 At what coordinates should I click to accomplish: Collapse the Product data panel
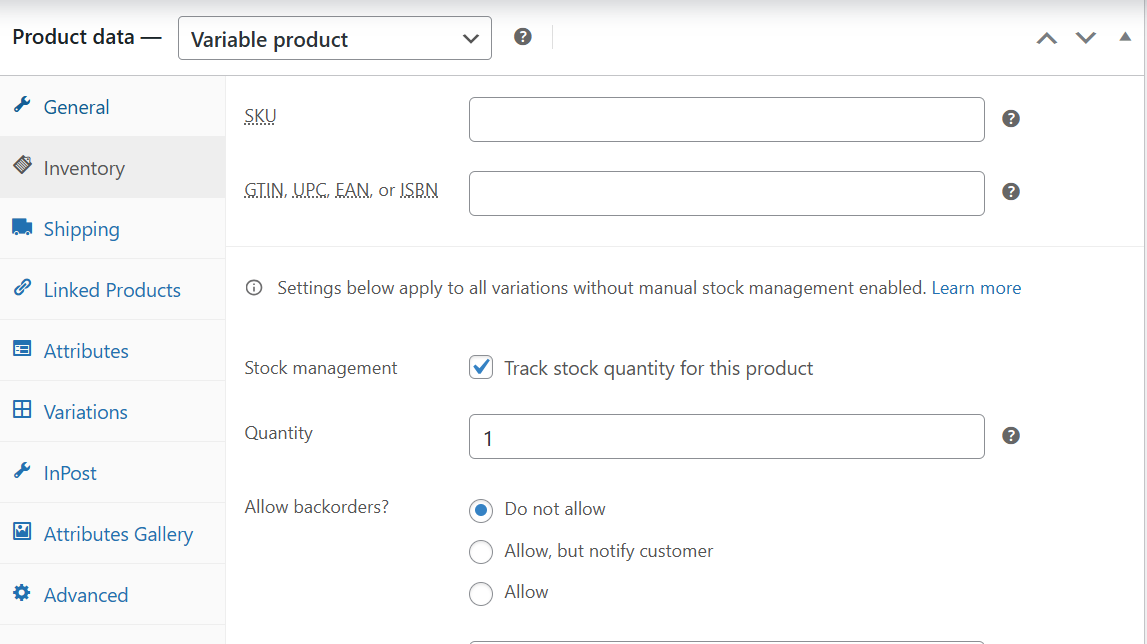(1125, 37)
